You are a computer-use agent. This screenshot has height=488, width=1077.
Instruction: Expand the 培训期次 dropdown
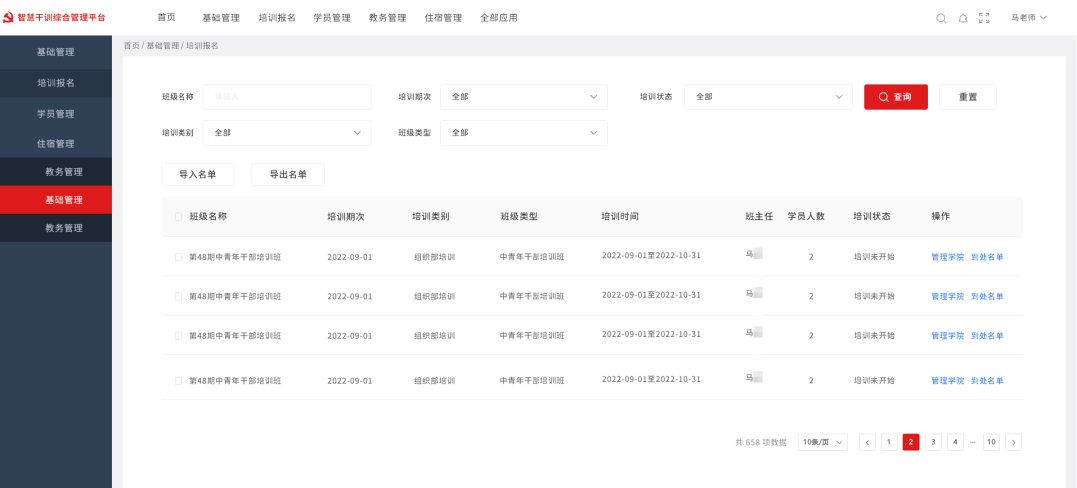coord(523,97)
